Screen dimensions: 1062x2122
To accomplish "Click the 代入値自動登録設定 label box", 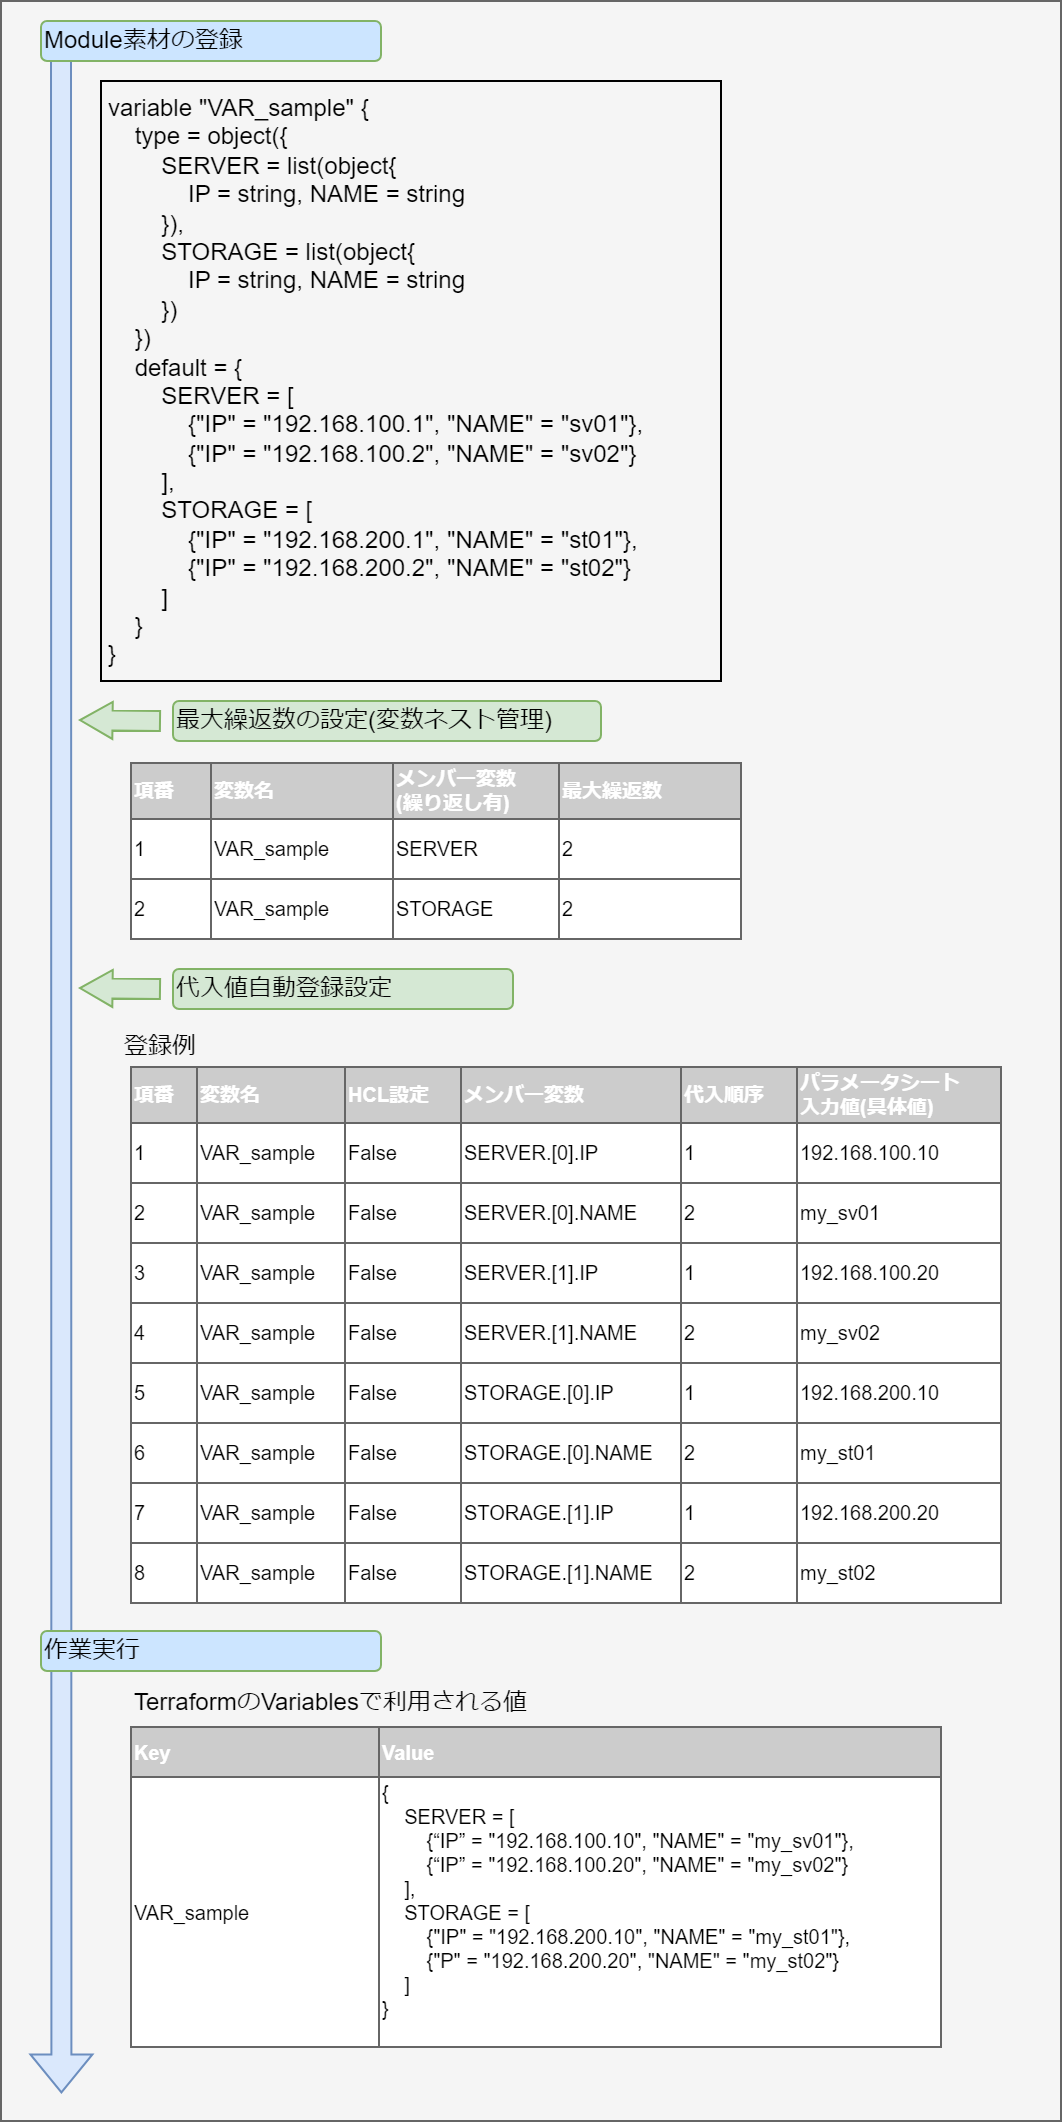I will pos(342,988).
